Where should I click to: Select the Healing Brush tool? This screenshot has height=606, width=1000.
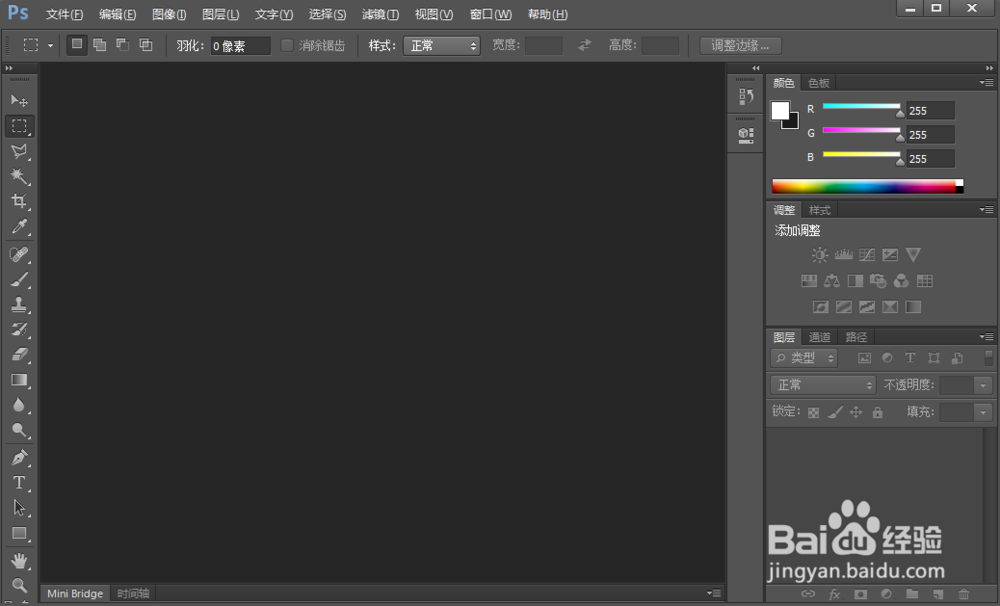(19, 255)
